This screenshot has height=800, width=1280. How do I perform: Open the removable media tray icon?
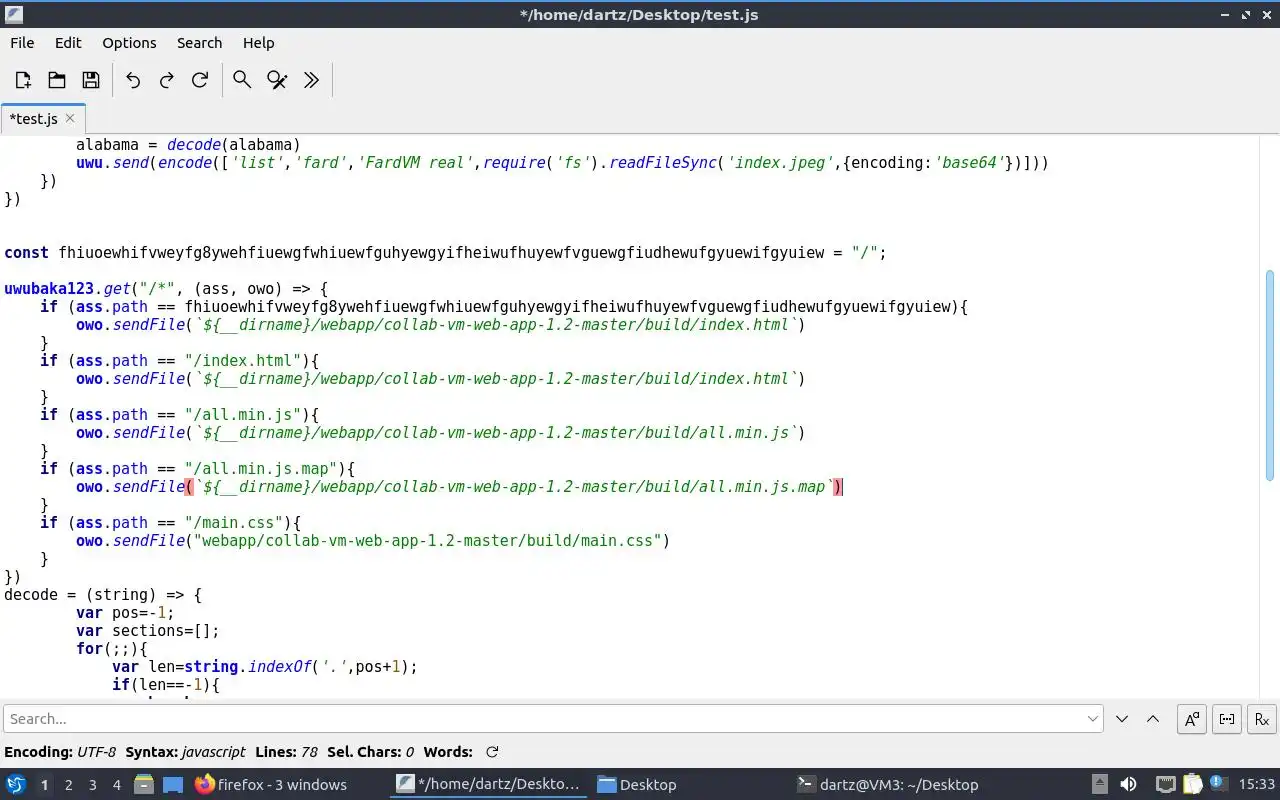point(1099,785)
